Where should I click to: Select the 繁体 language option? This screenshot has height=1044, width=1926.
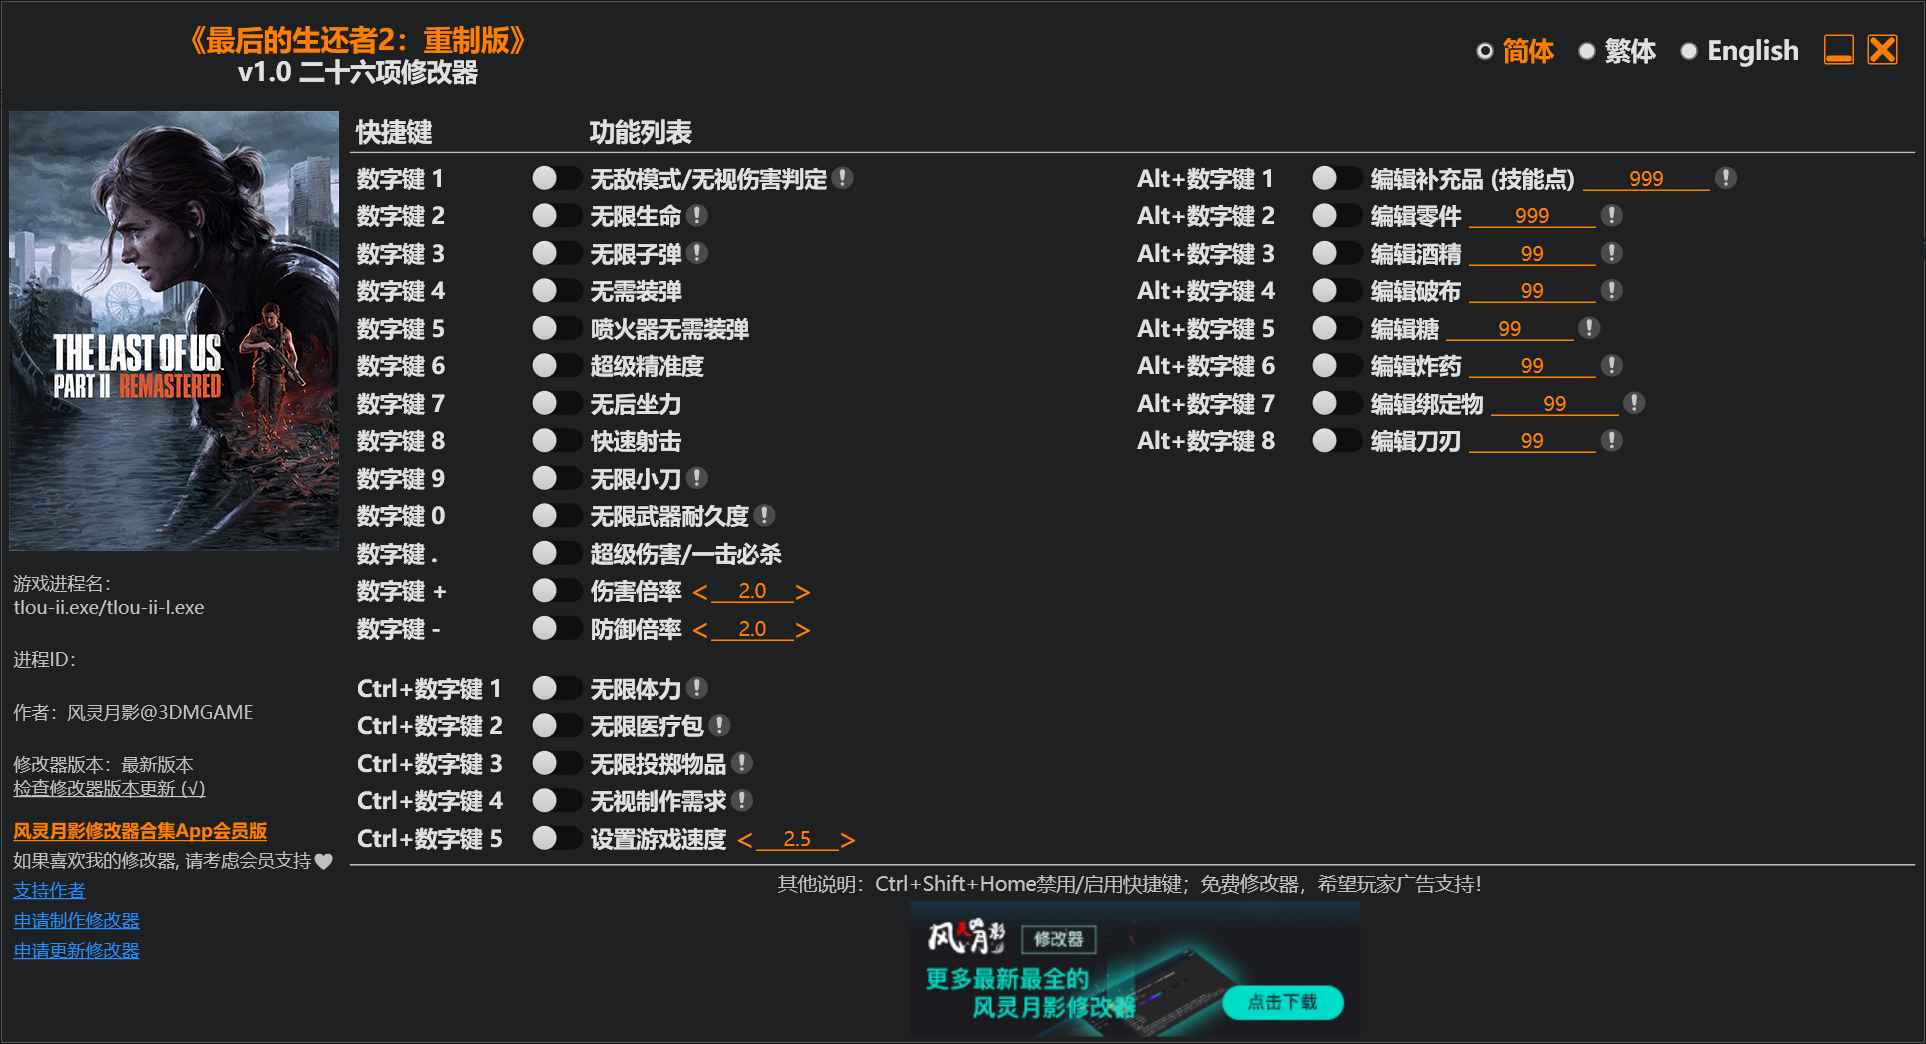click(x=1588, y=50)
